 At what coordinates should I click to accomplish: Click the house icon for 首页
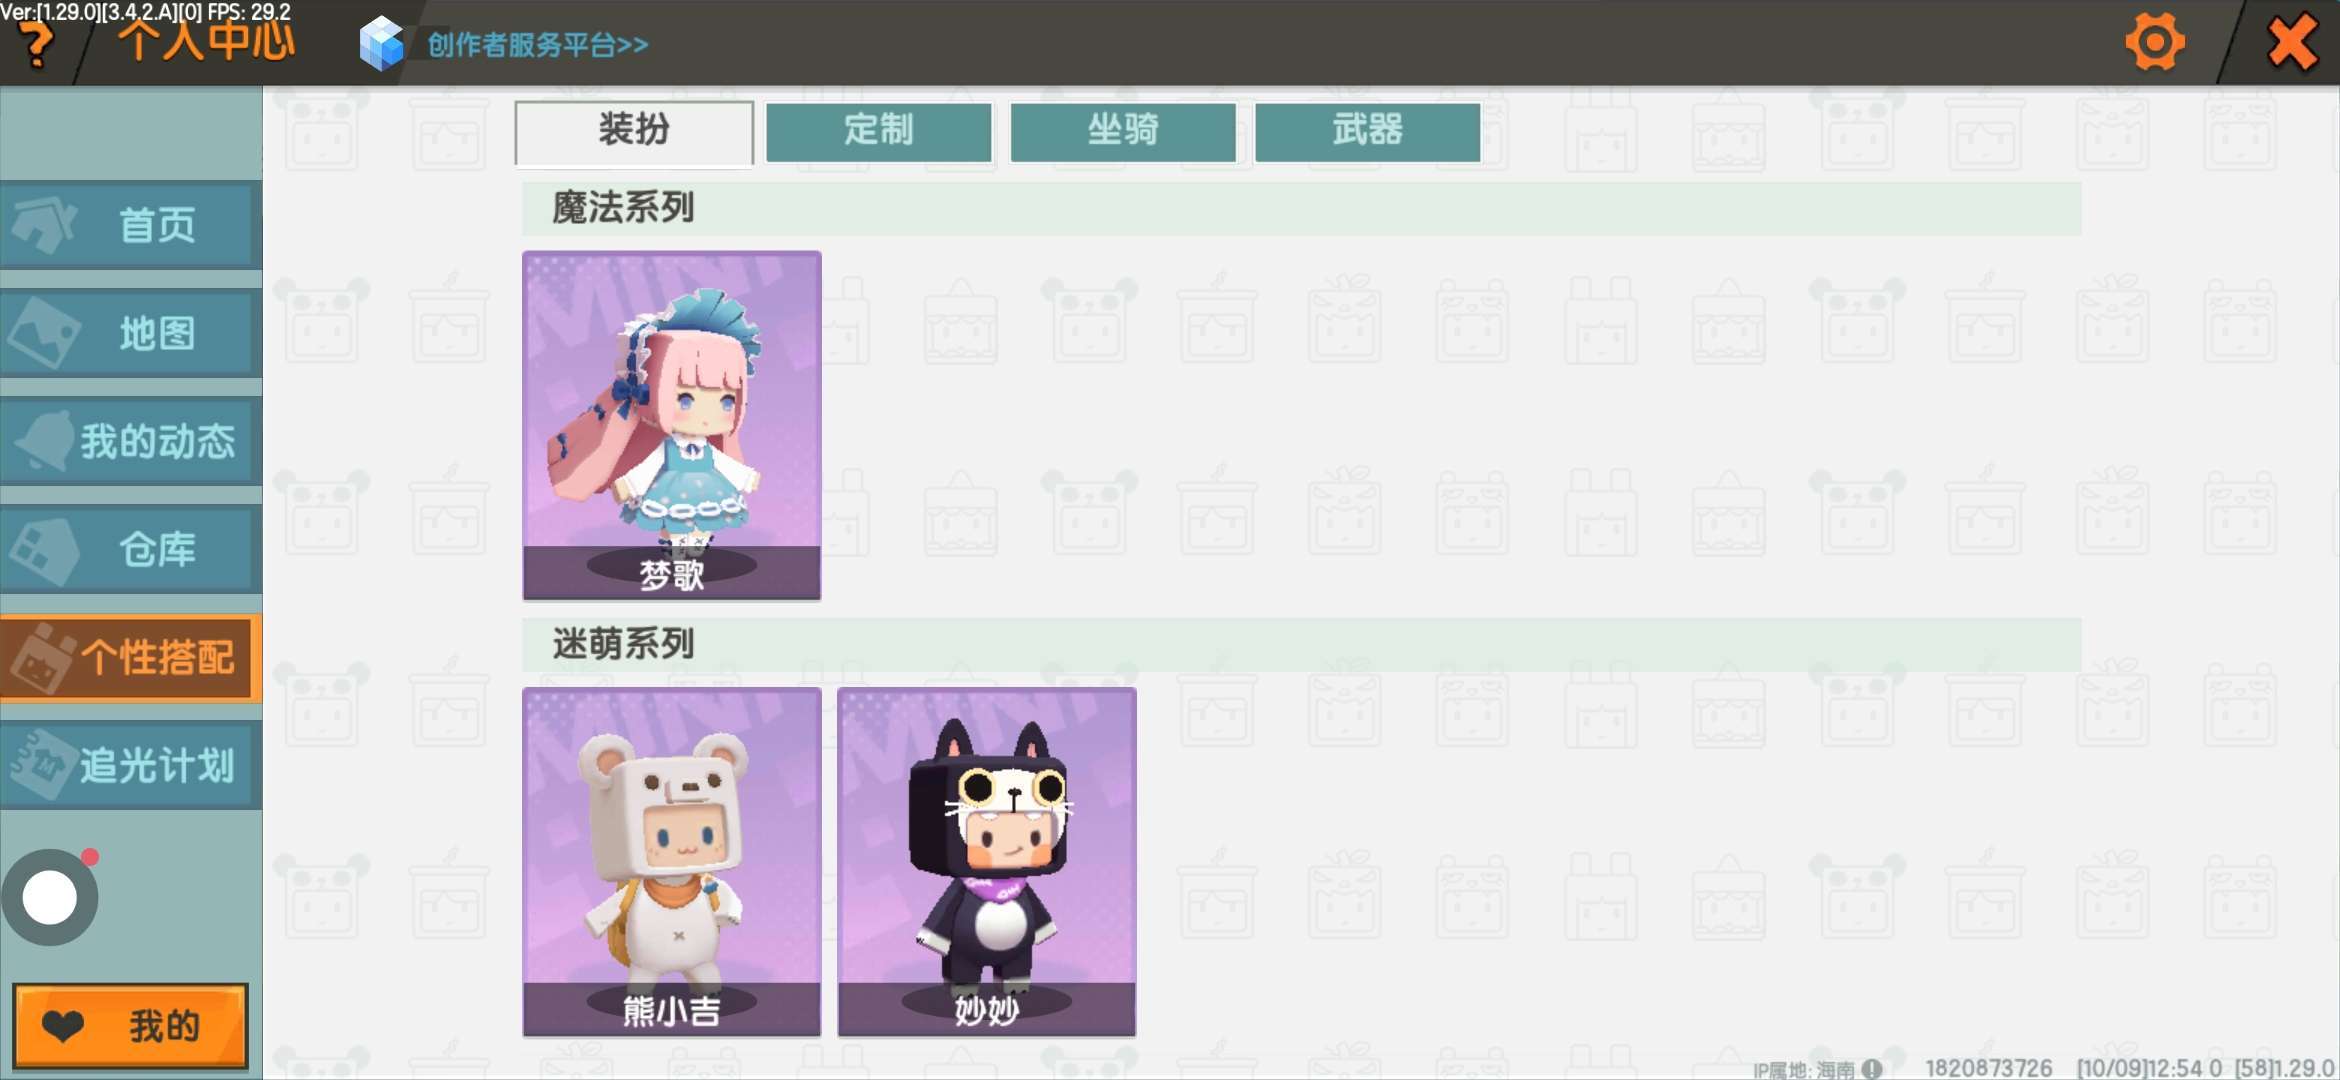tap(42, 224)
